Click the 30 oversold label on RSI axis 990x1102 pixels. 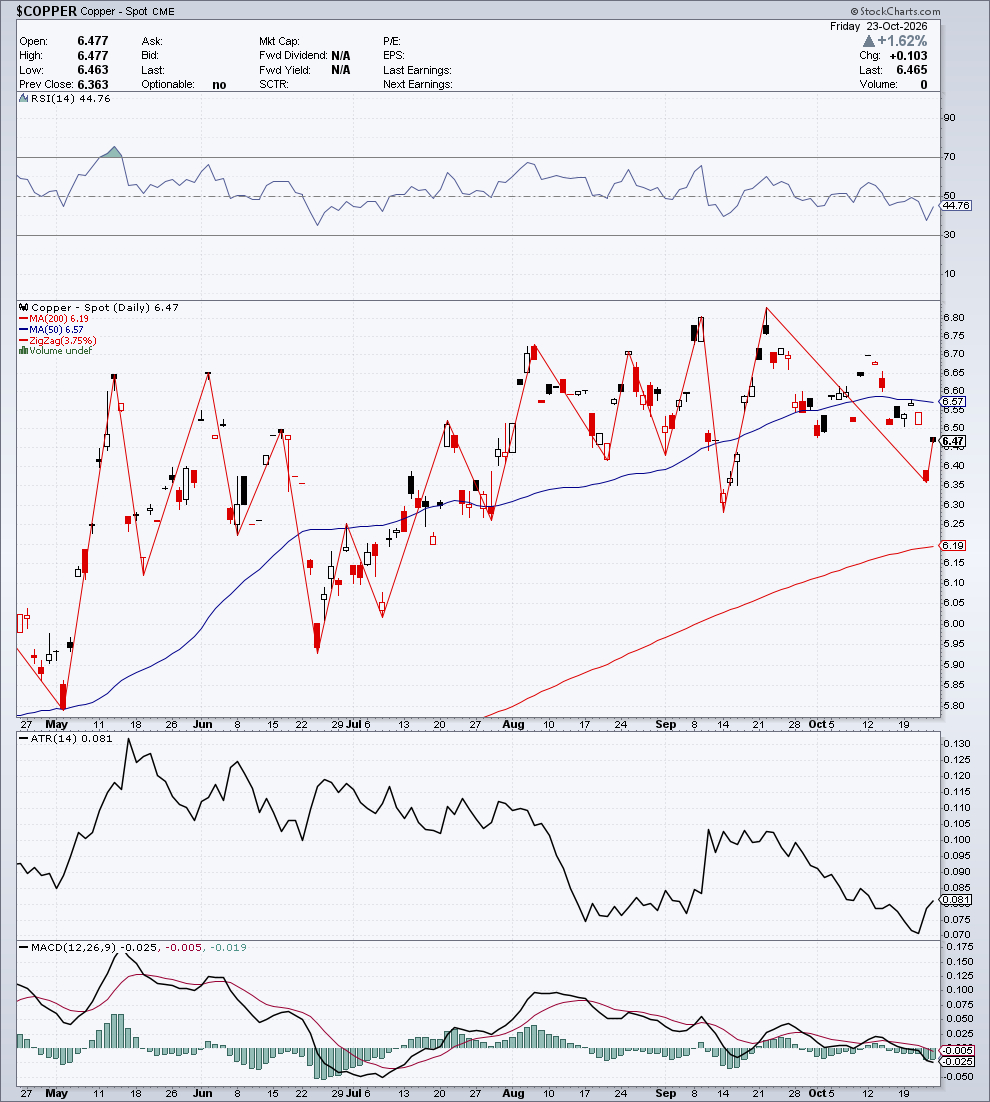[949, 235]
